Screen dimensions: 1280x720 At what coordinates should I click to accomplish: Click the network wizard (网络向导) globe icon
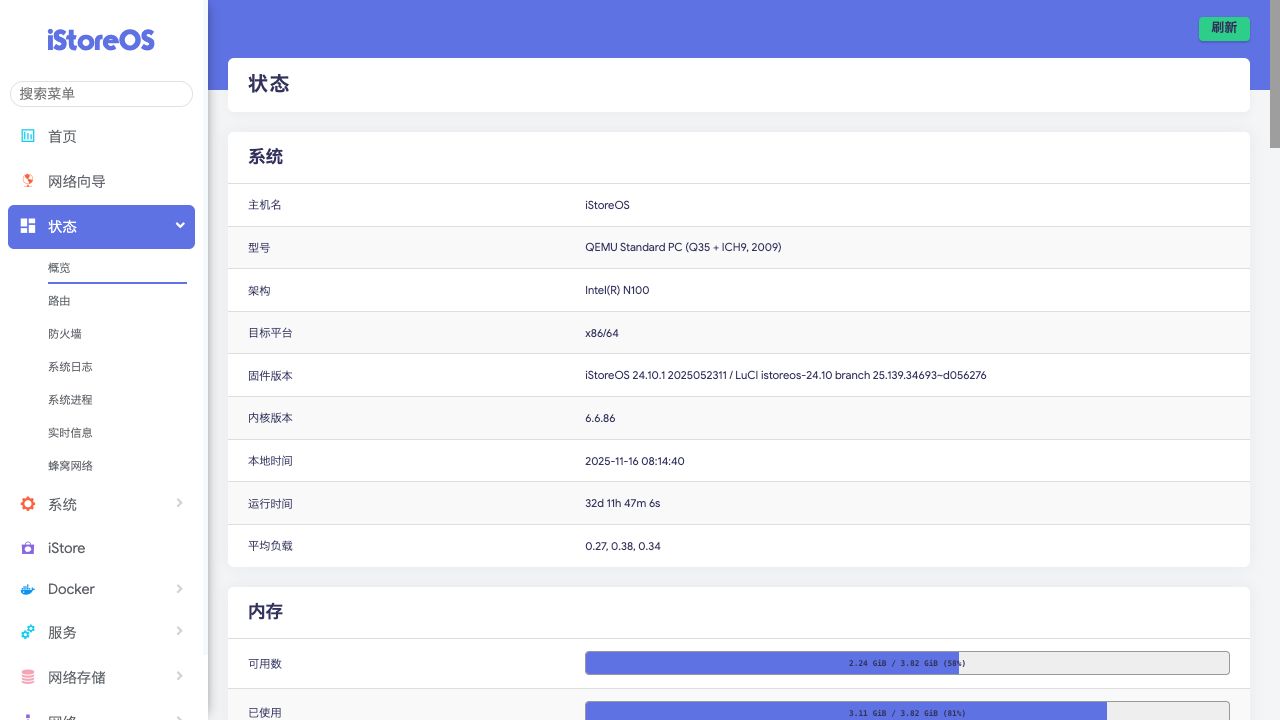click(x=28, y=181)
